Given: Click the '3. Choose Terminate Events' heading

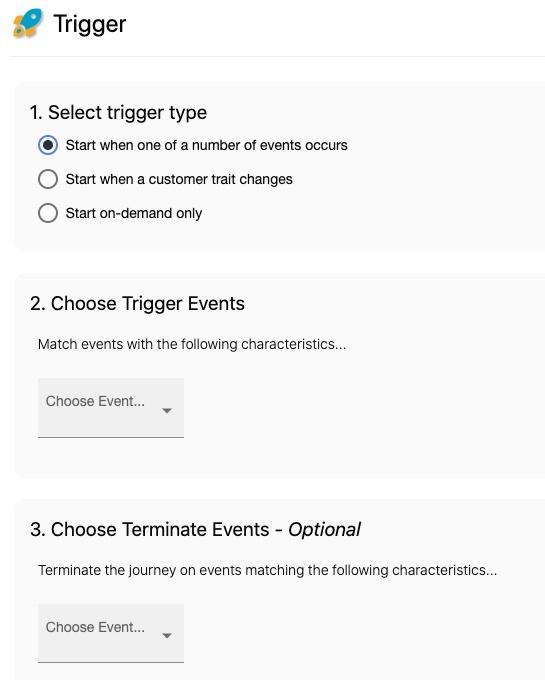Looking at the screenshot, I should point(150,530).
